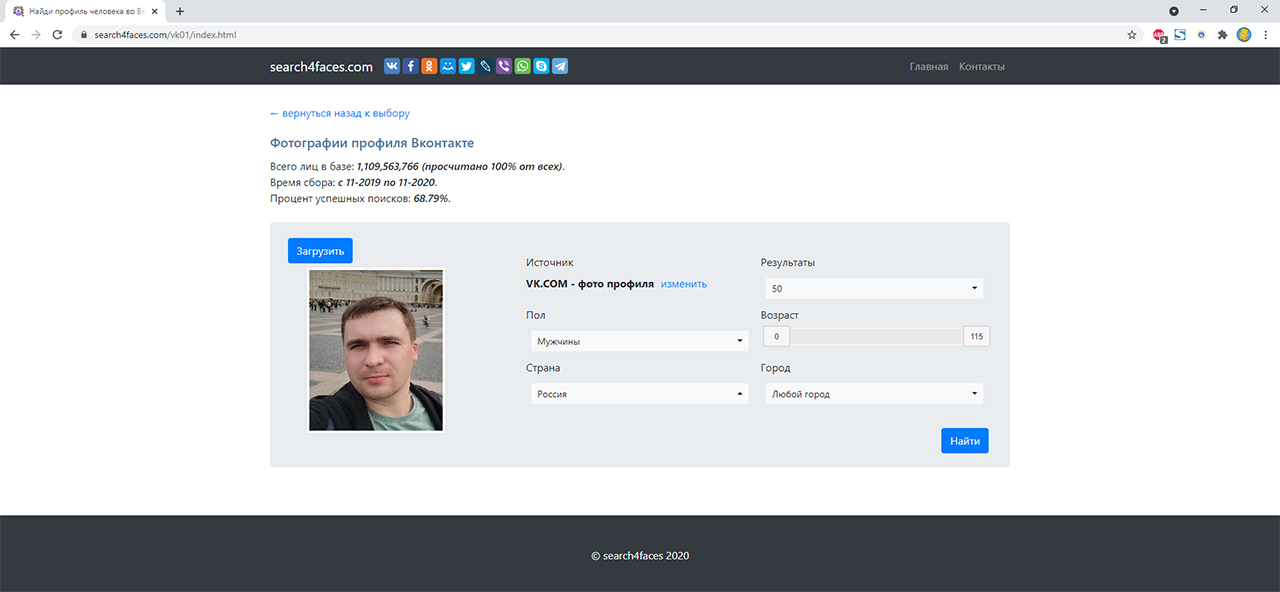Click the address bar URL field

click(600, 34)
